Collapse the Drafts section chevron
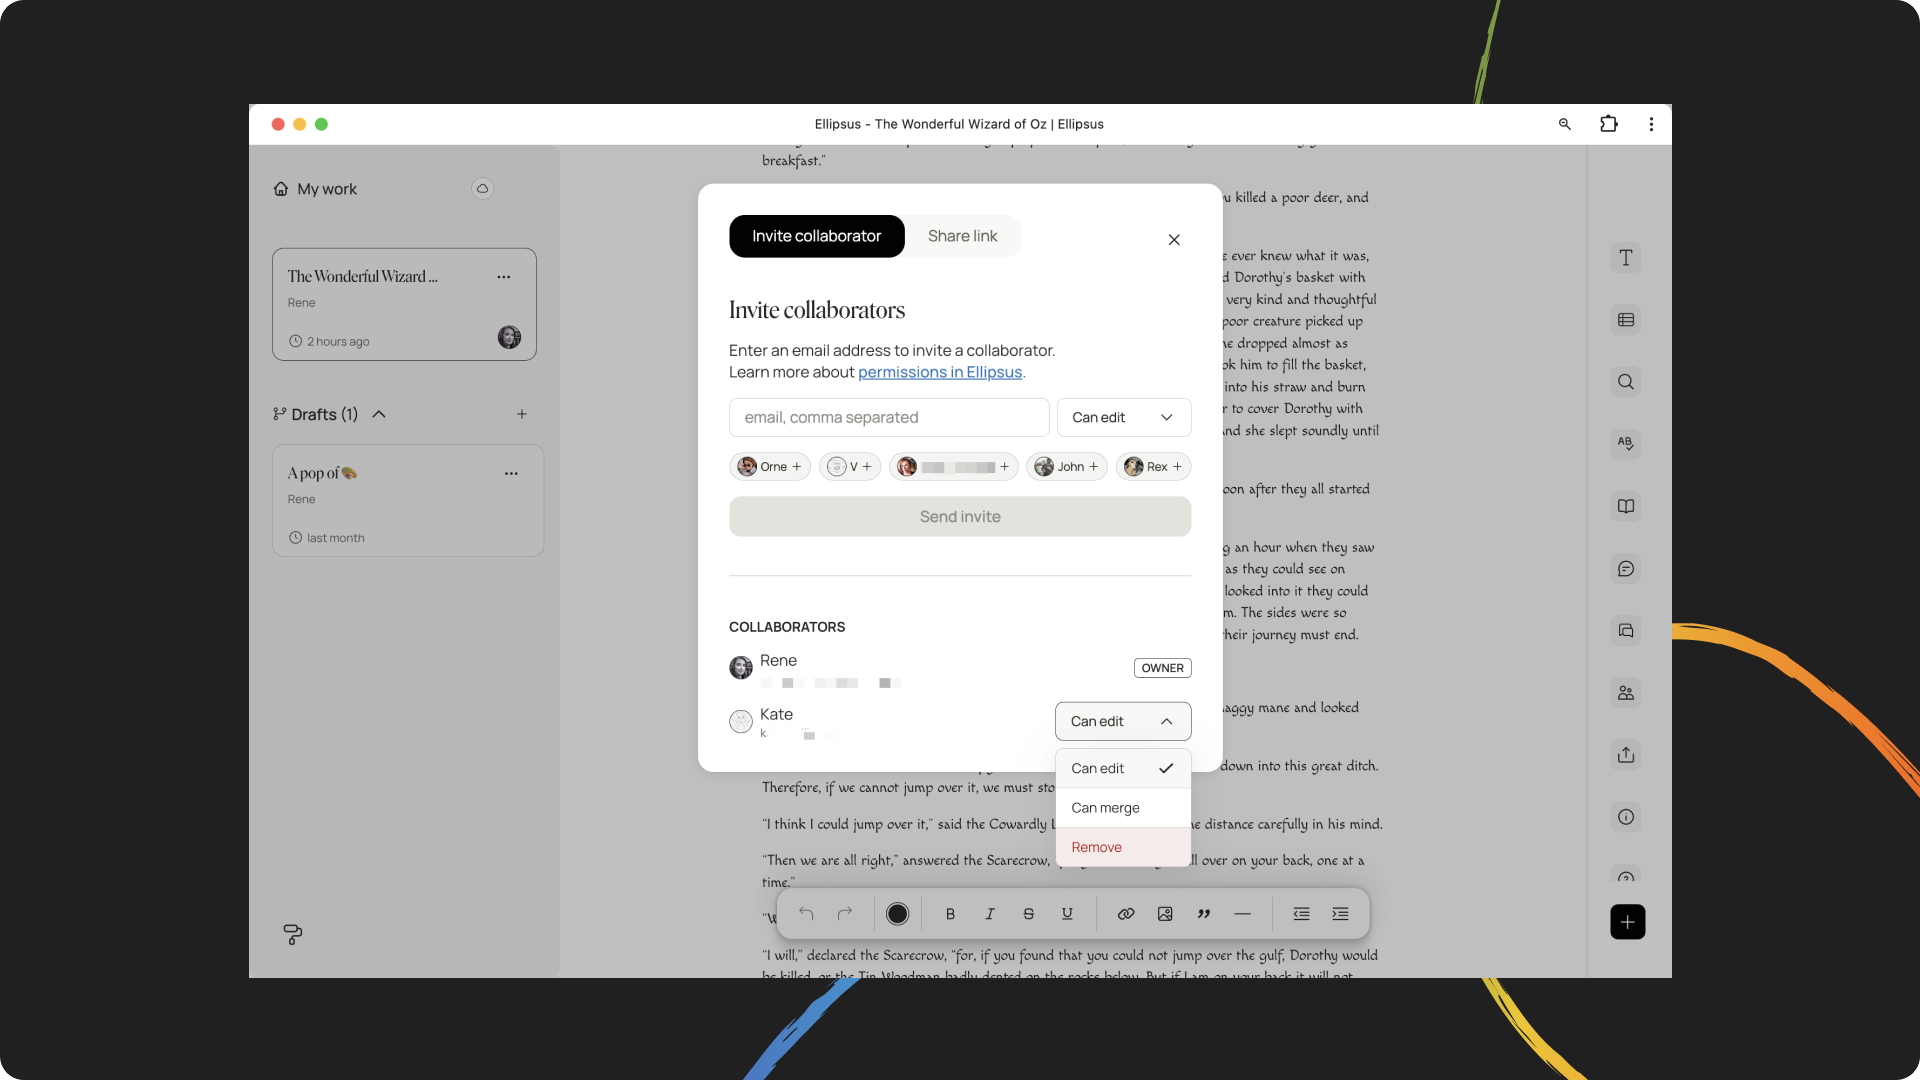Screen dimensions: 1920x1080 (379, 414)
